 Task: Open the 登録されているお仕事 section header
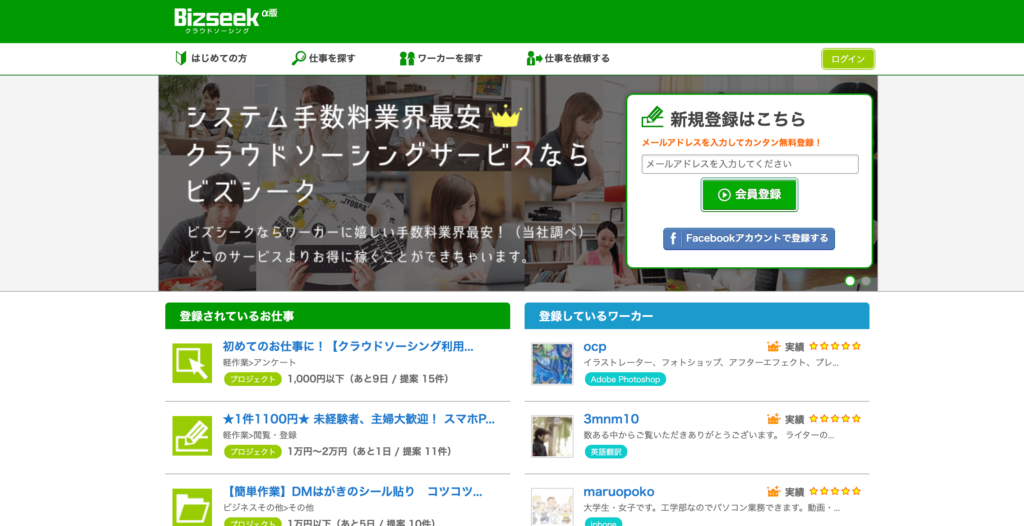tap(338, 316)
